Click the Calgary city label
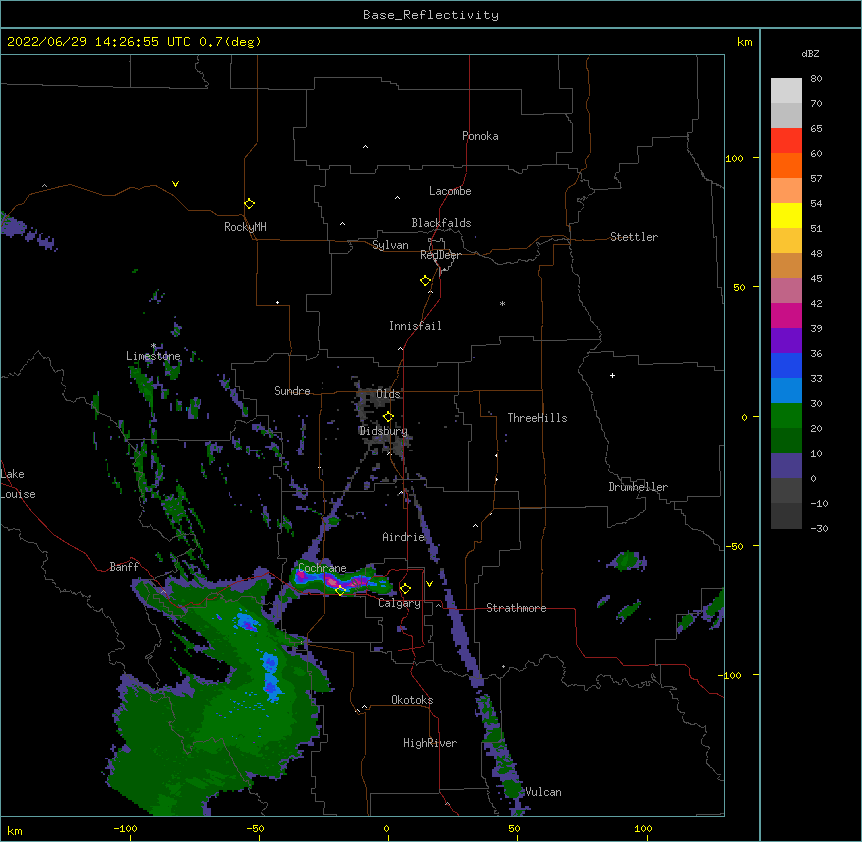The width and height of the screenshot is (862, 842). 399,603
